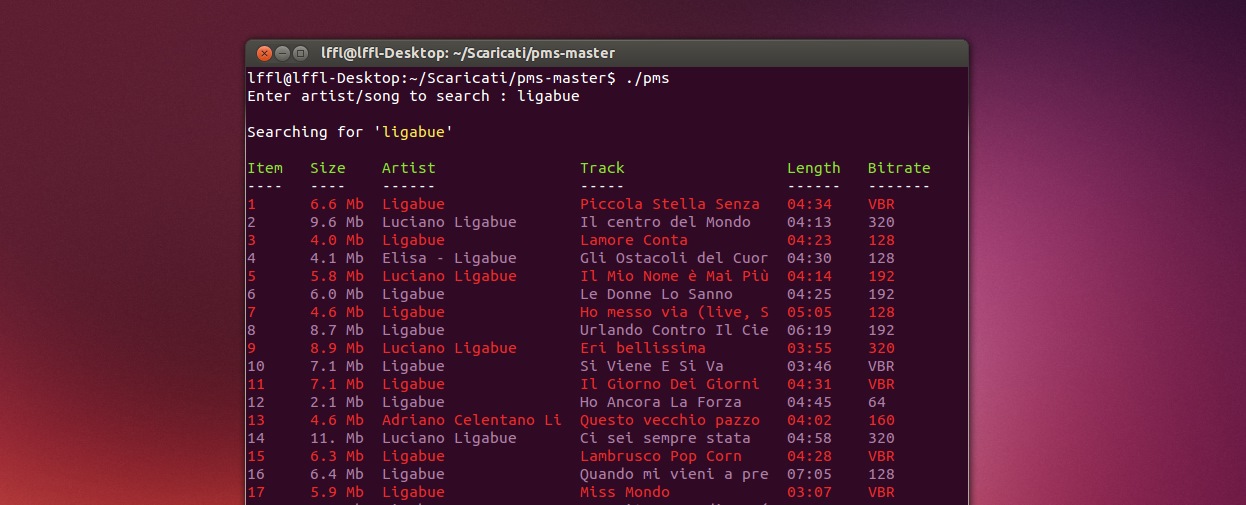Click Luciano Ligabue artist in item 2 row
The image size is (1246, 505).
click(449, 222)
